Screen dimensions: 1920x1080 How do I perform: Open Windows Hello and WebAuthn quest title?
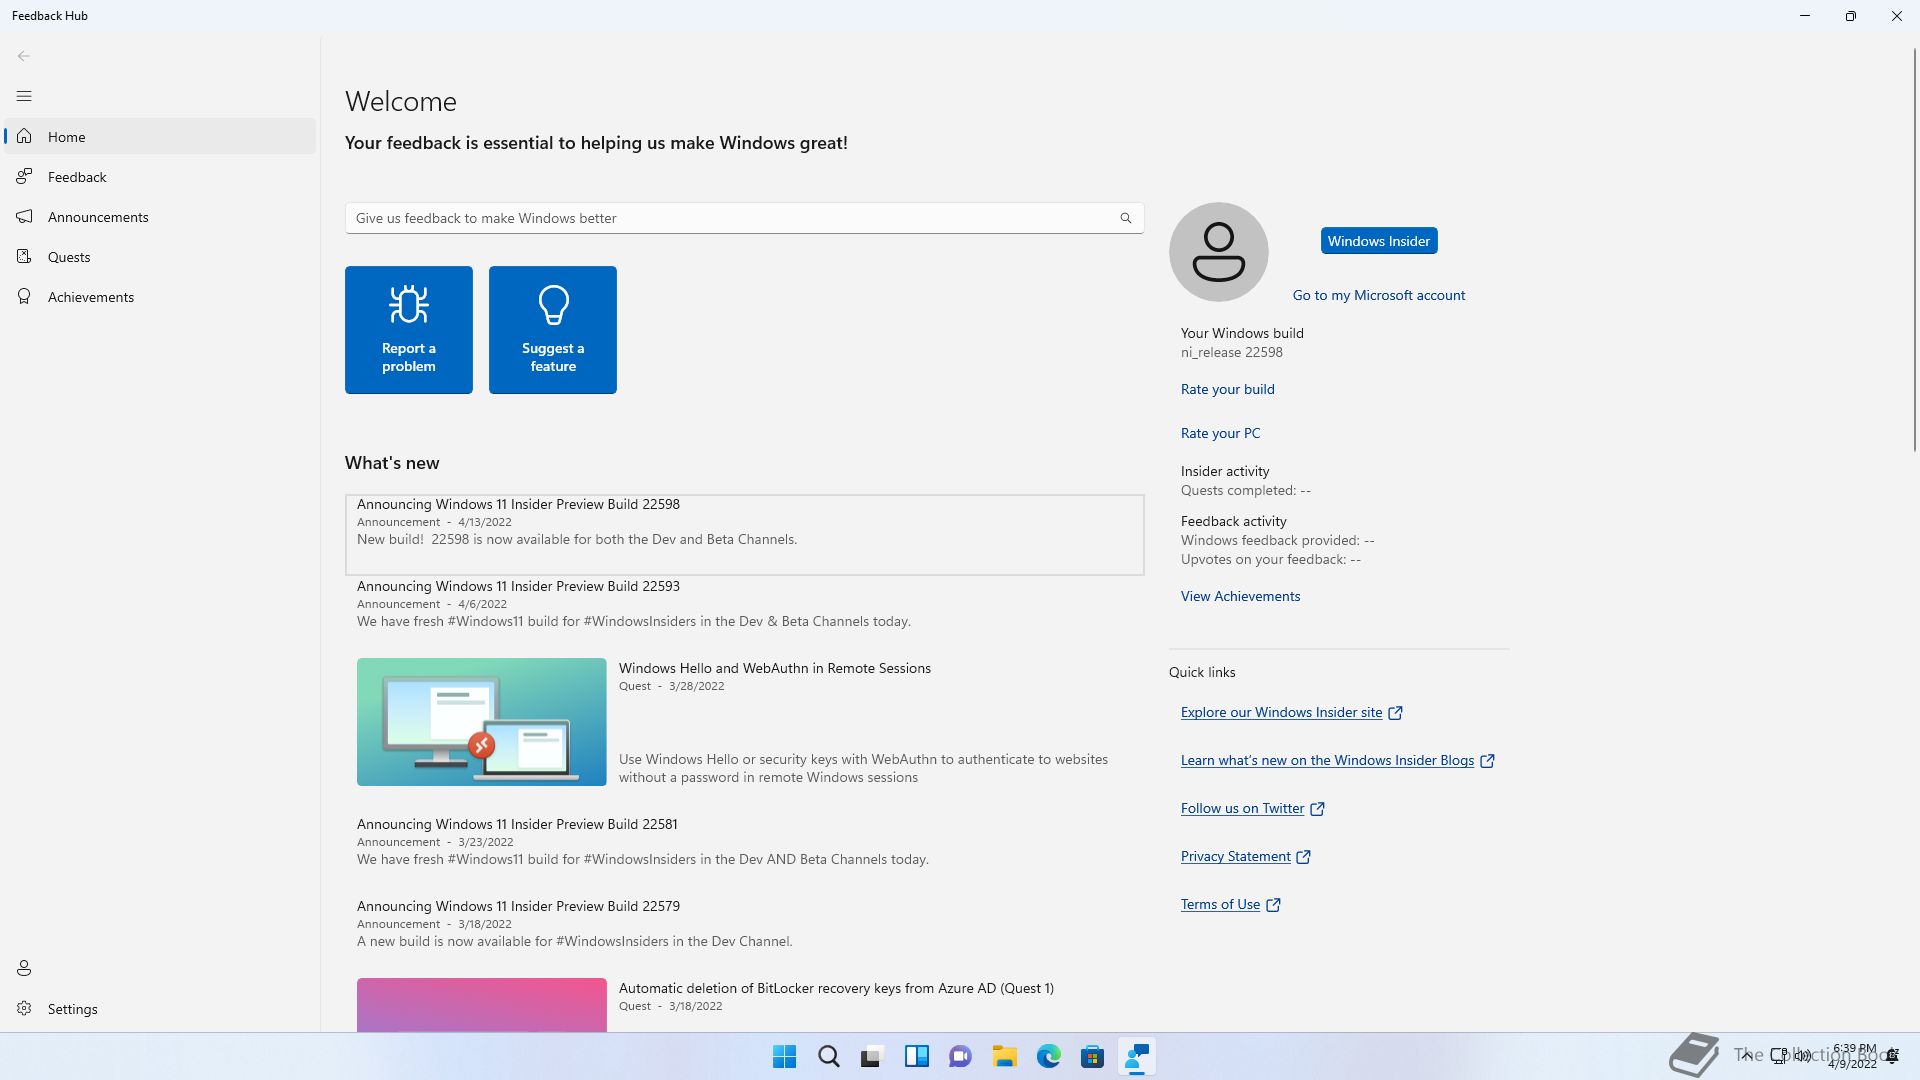(x=775, y=668)
